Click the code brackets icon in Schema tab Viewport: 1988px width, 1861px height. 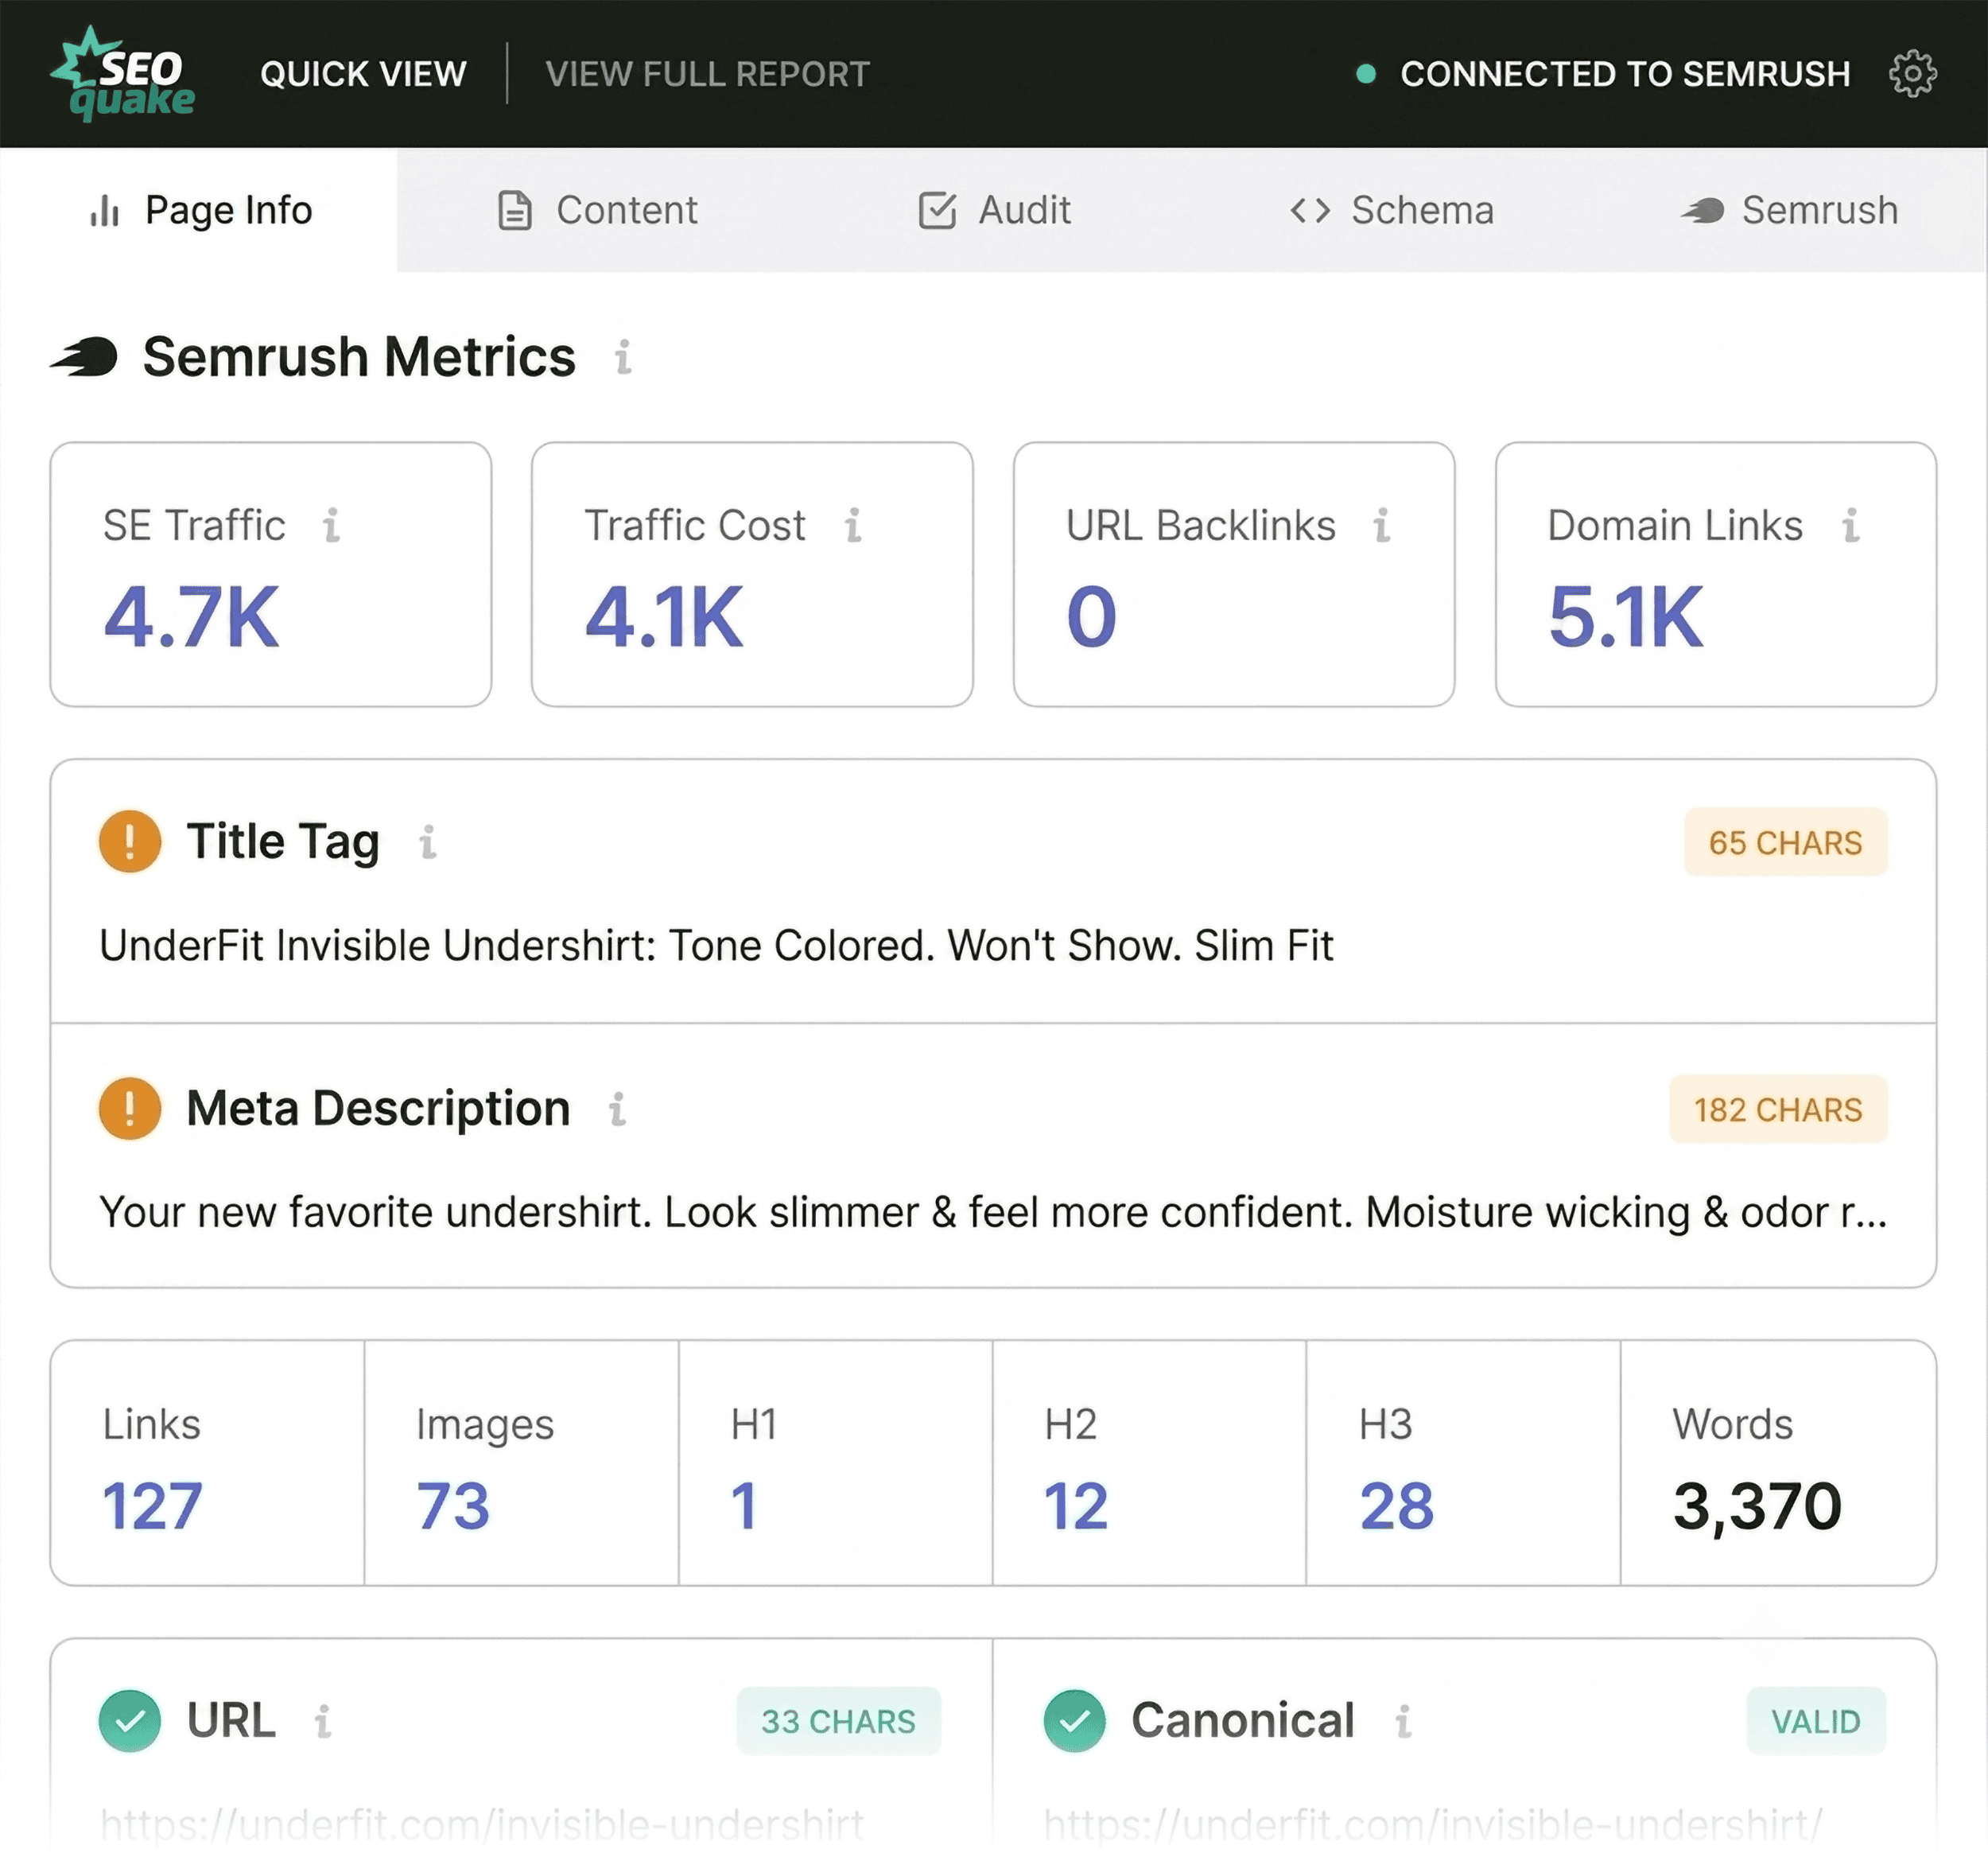coord(1310,211)
